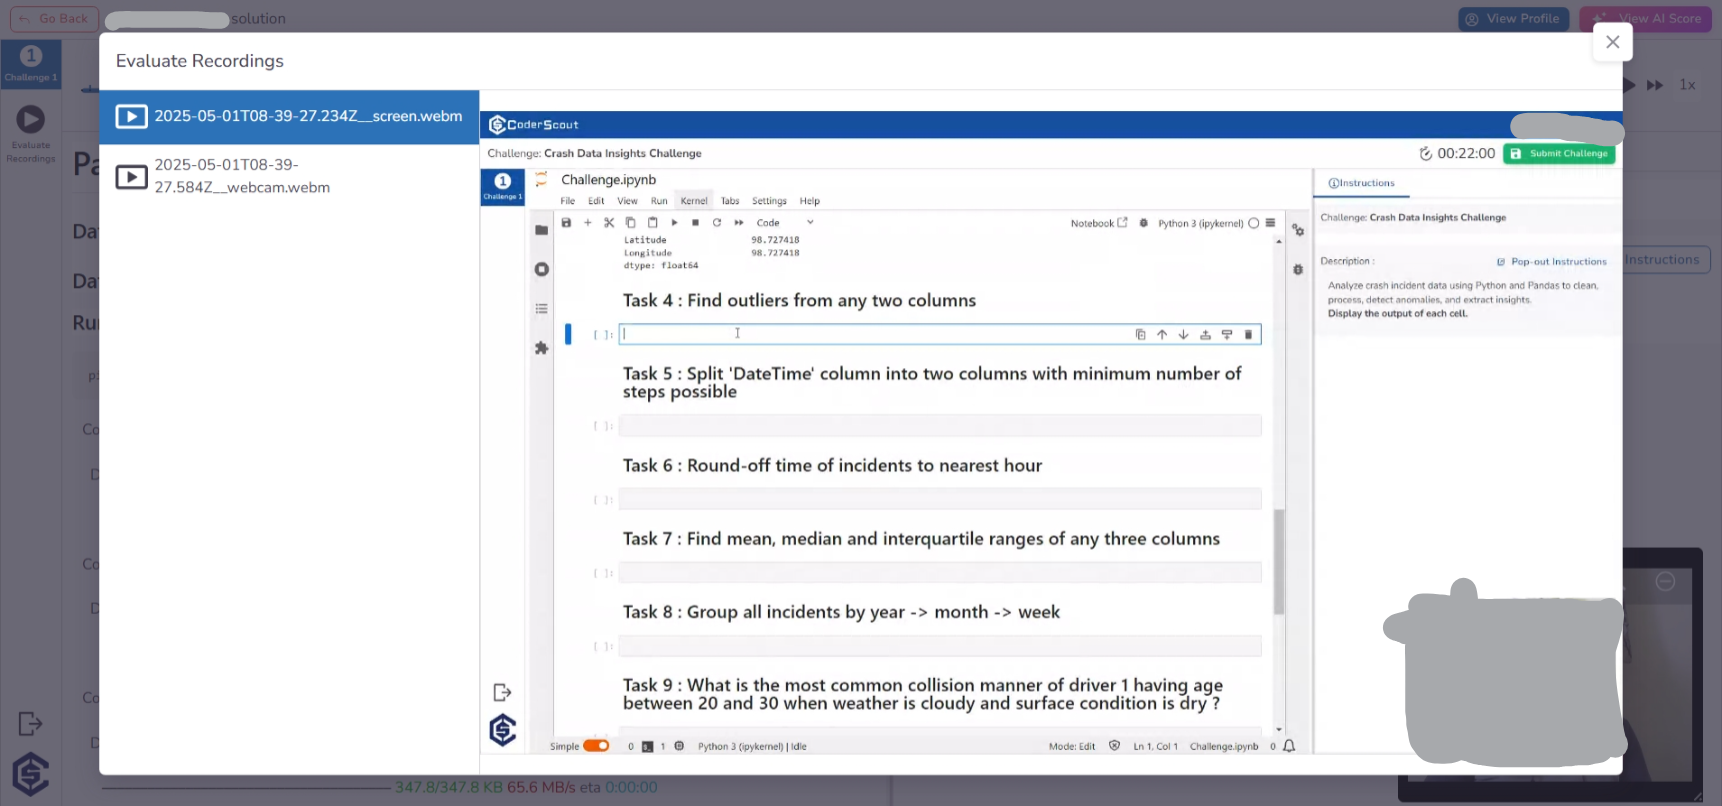Click the 'Challenge.ipynb' notebook title
Image resolution: width=1722 pixels, height=806 pixels.
click(608, 180)
